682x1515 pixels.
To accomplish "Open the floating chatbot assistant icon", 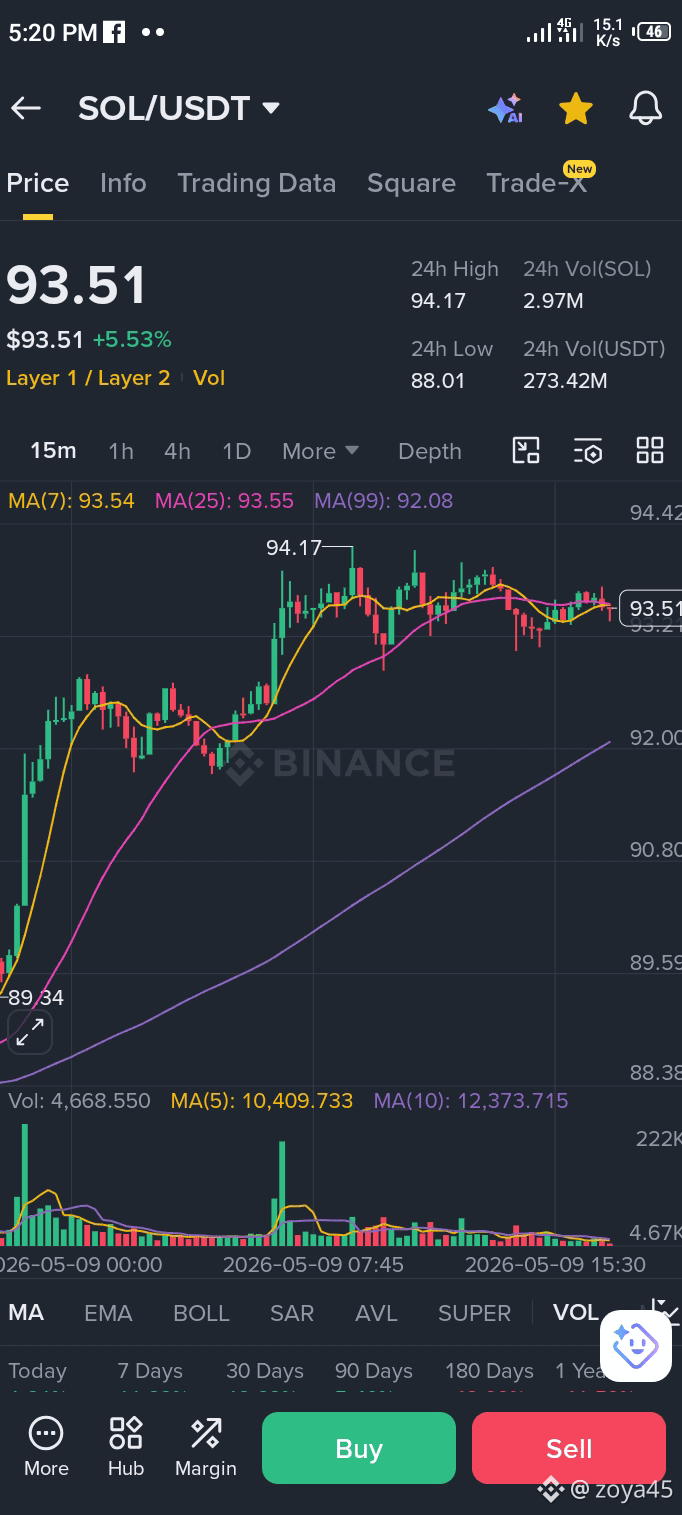I will tap(636, 1345).
